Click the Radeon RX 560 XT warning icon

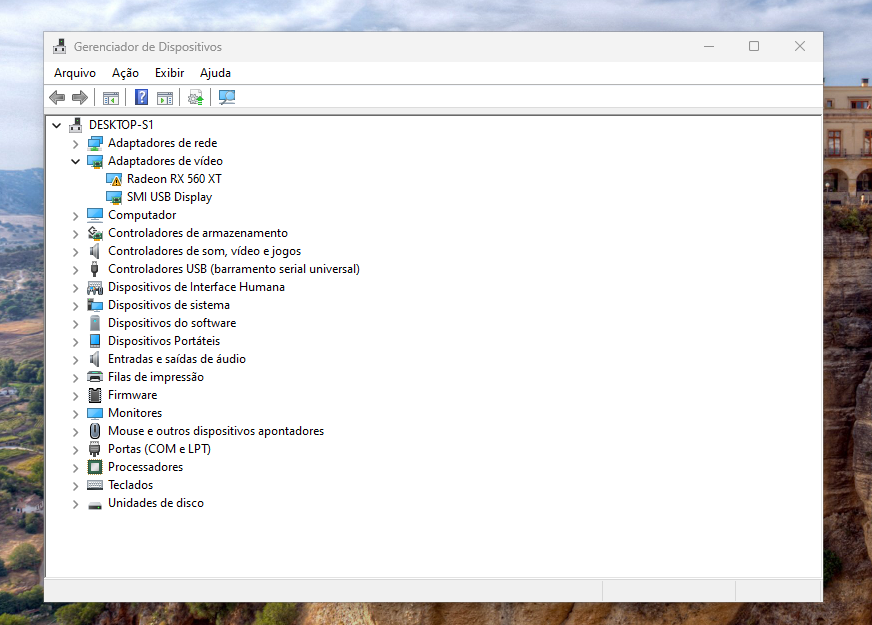(113, 179)
